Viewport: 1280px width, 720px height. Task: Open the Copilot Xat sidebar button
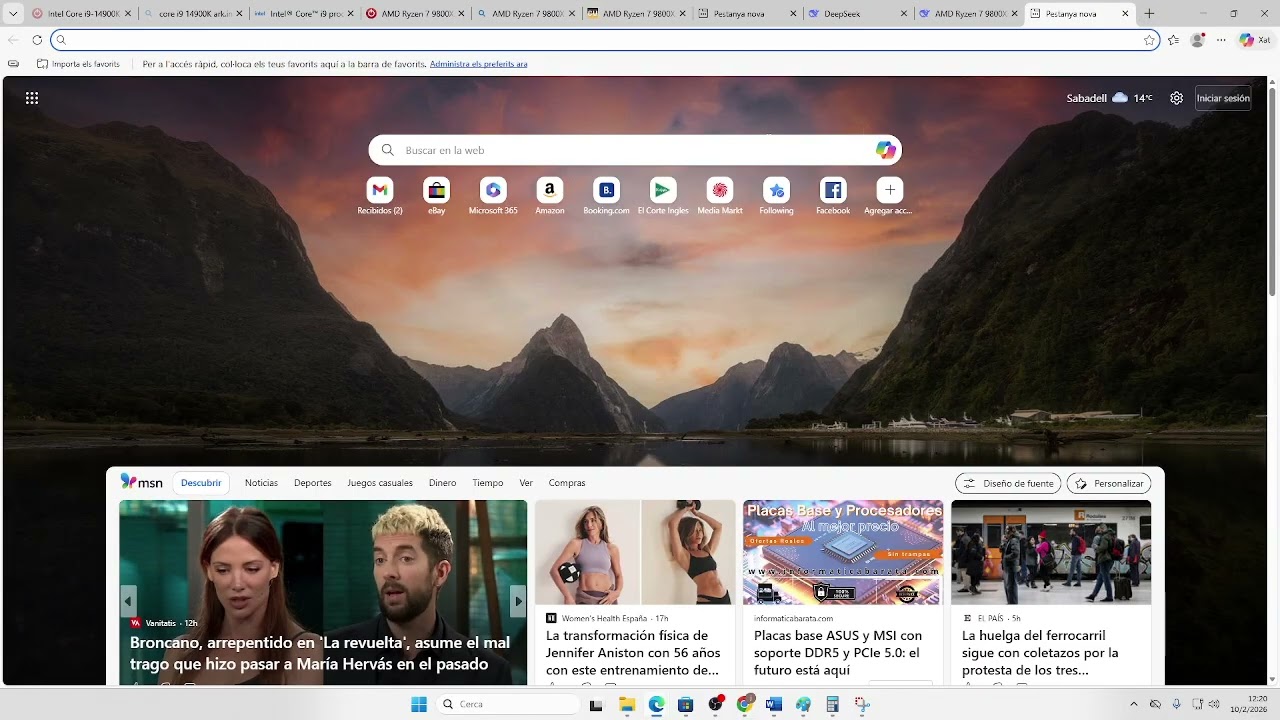click(x=1254, y=40)
